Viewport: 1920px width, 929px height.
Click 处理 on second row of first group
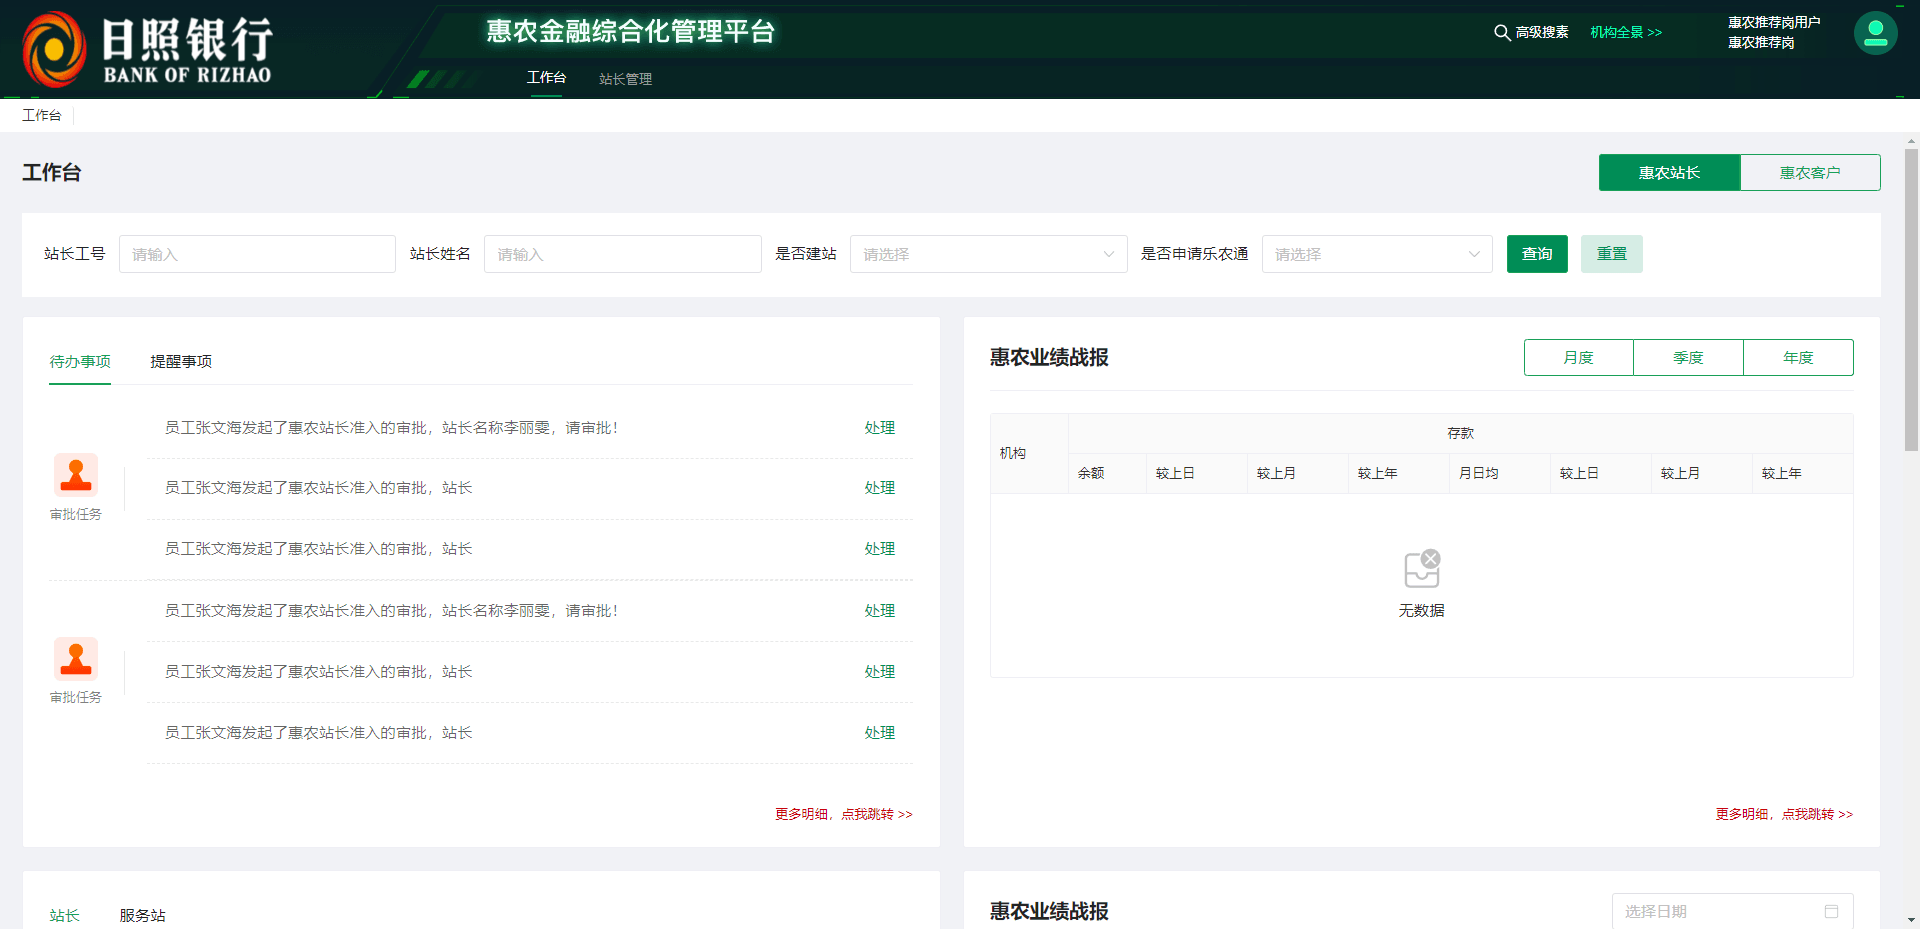click(879, 487)
